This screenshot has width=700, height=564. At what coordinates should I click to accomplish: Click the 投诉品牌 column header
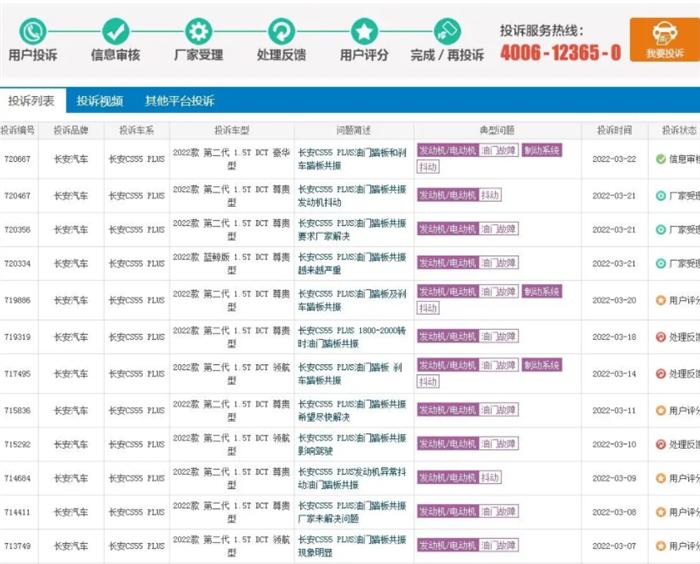click(x=71, y=130)
